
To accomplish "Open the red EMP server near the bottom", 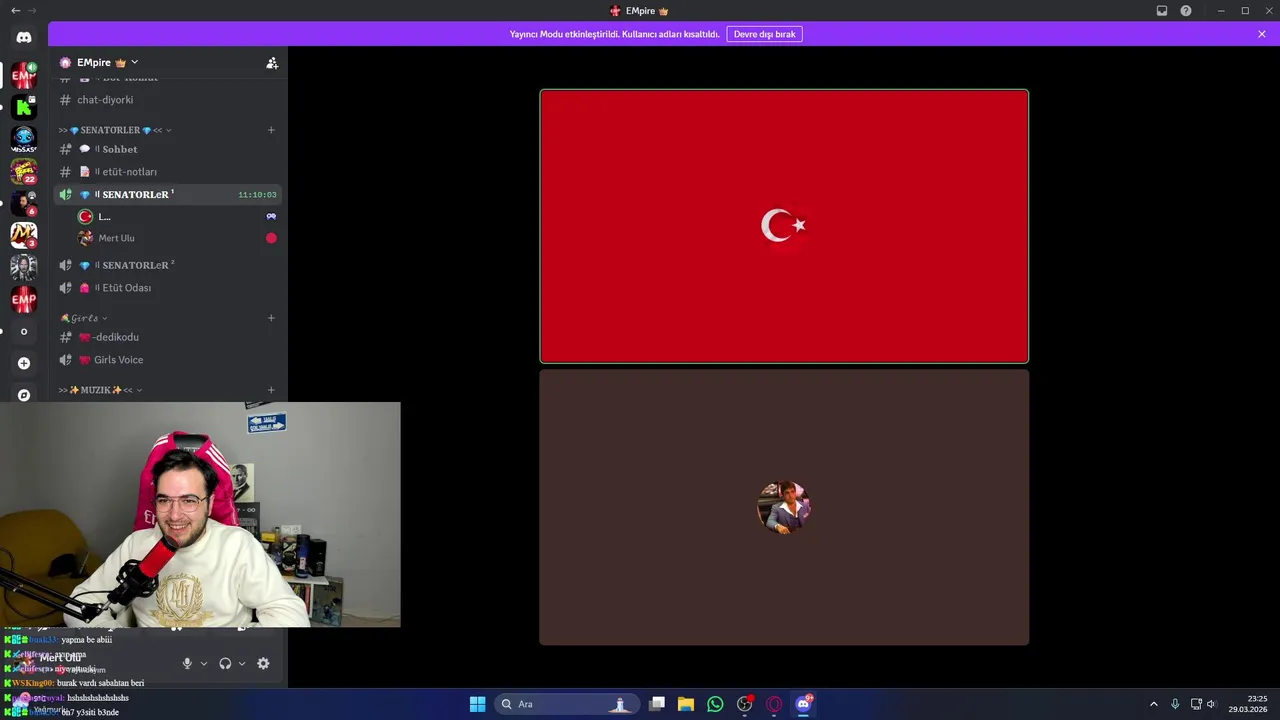I will pyautogui.click(x=24, y=299).
